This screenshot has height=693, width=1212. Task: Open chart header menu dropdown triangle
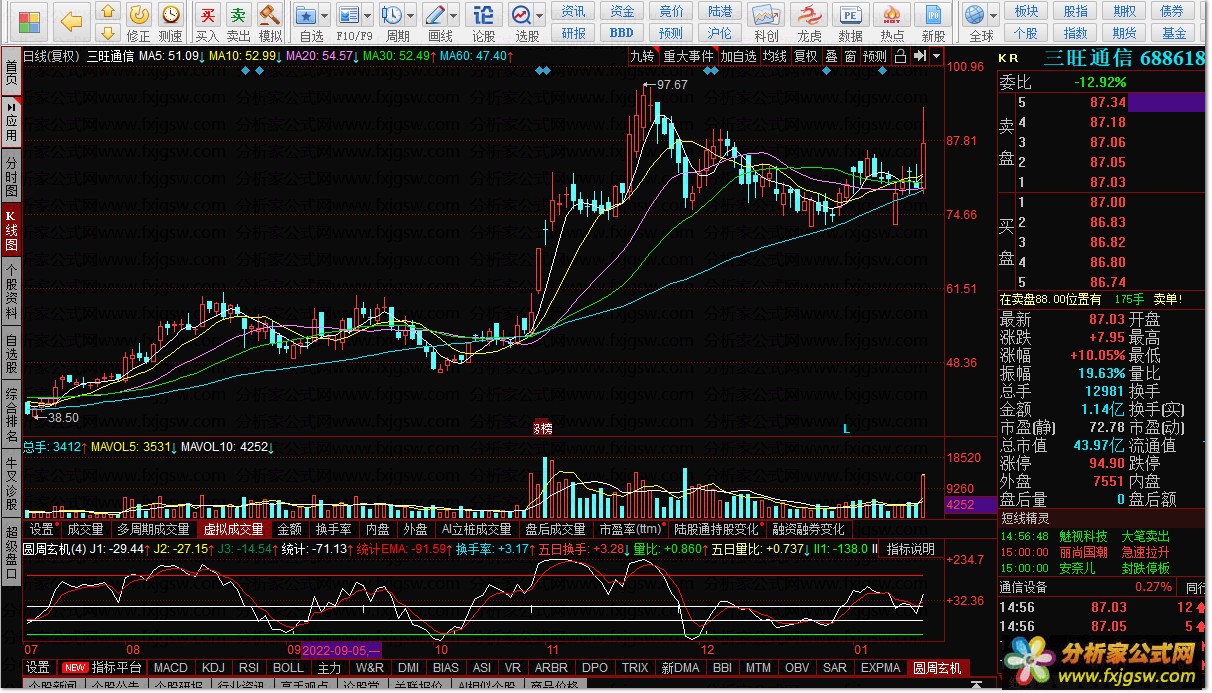click(x=936, y=56)
